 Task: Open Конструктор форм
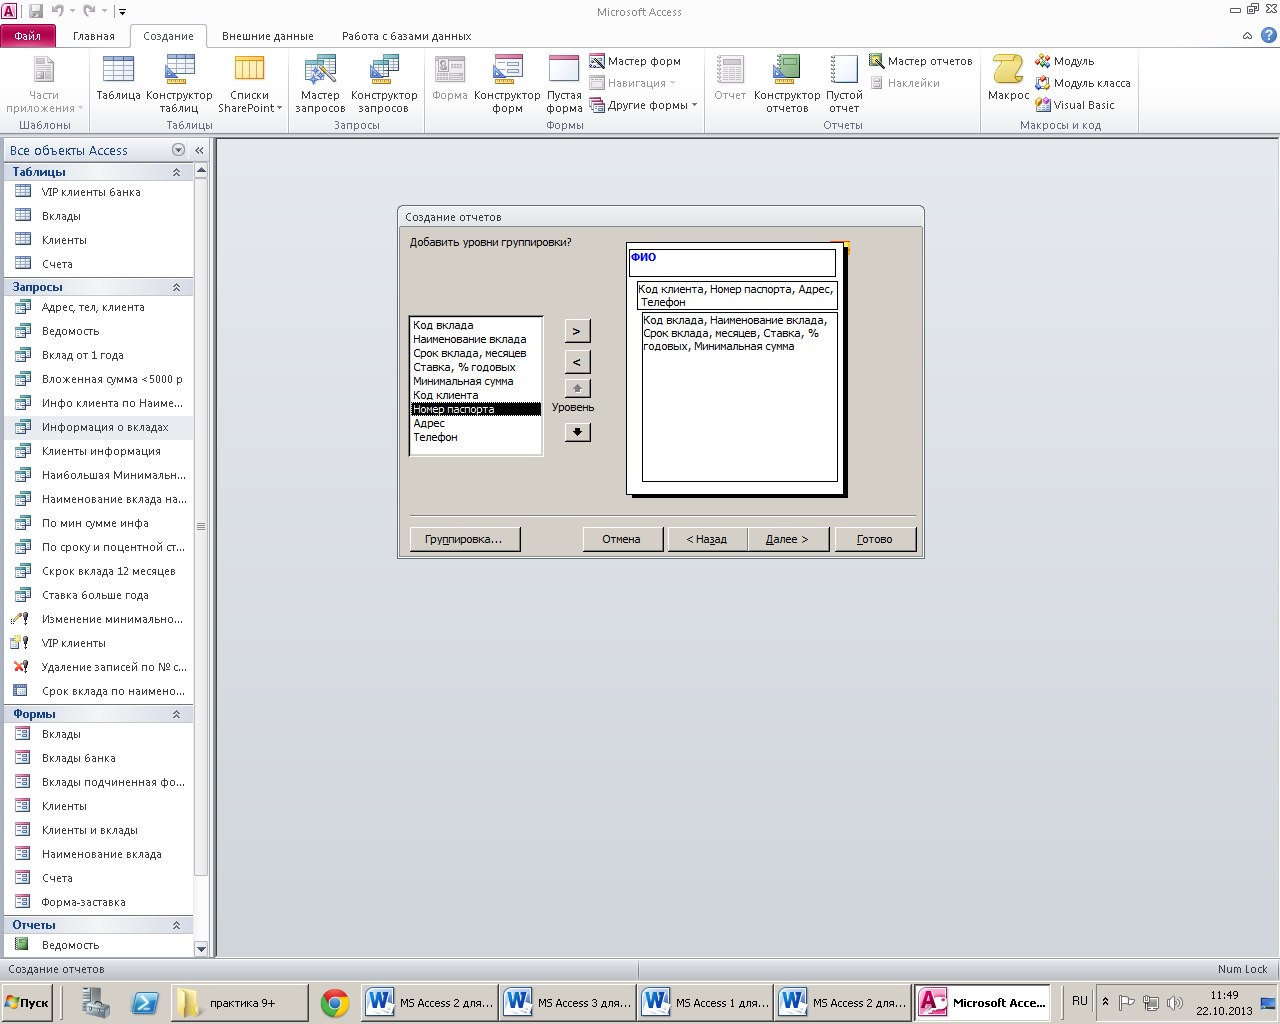click(x=507, y=84)
